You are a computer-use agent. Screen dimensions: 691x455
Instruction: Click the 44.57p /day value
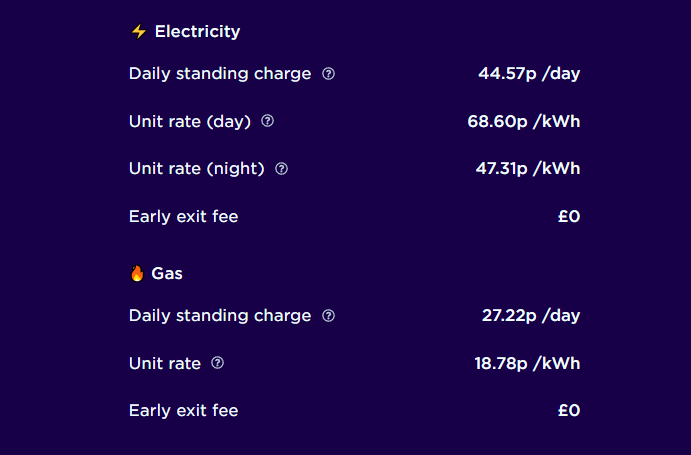coord(529,74)
